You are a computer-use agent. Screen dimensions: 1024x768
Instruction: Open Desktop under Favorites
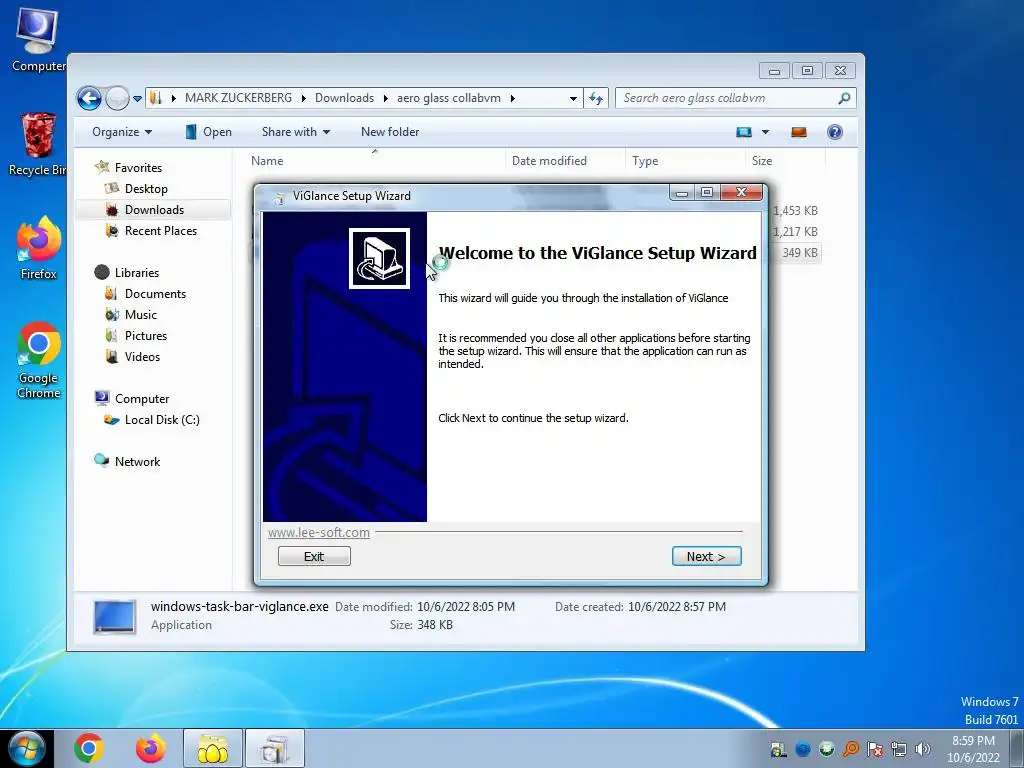point(146,189)
